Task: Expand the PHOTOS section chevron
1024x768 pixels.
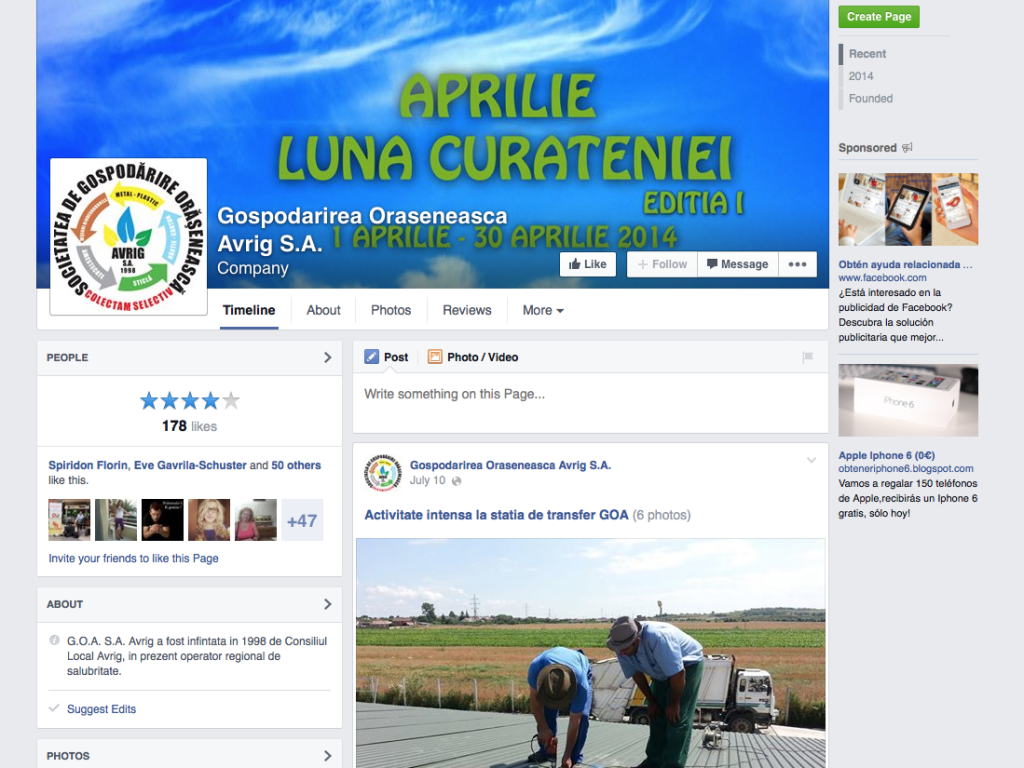Action: (x=327, y=756)
